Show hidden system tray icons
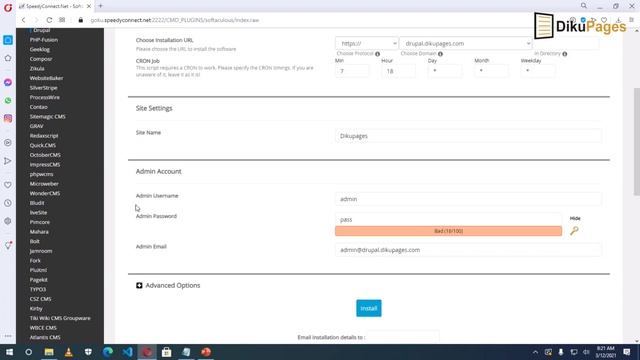 [535, 352]
